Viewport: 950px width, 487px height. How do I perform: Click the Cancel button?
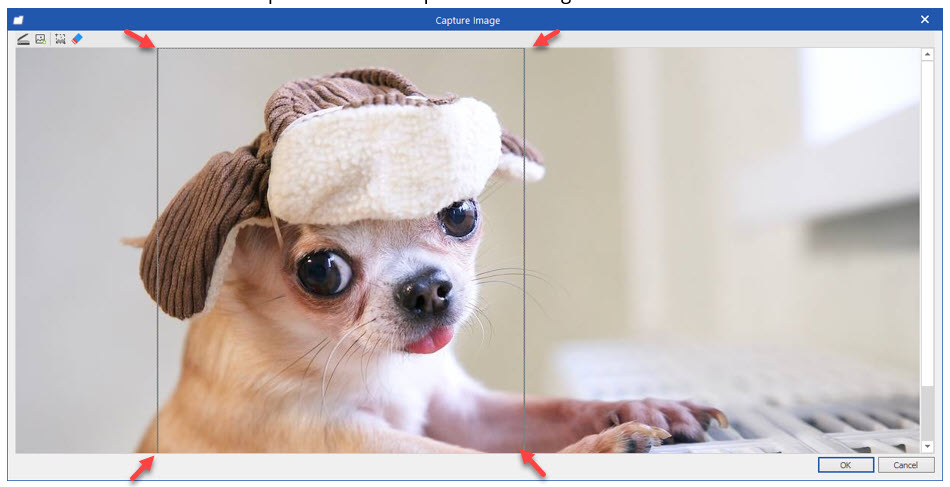[x=906, y=465]
